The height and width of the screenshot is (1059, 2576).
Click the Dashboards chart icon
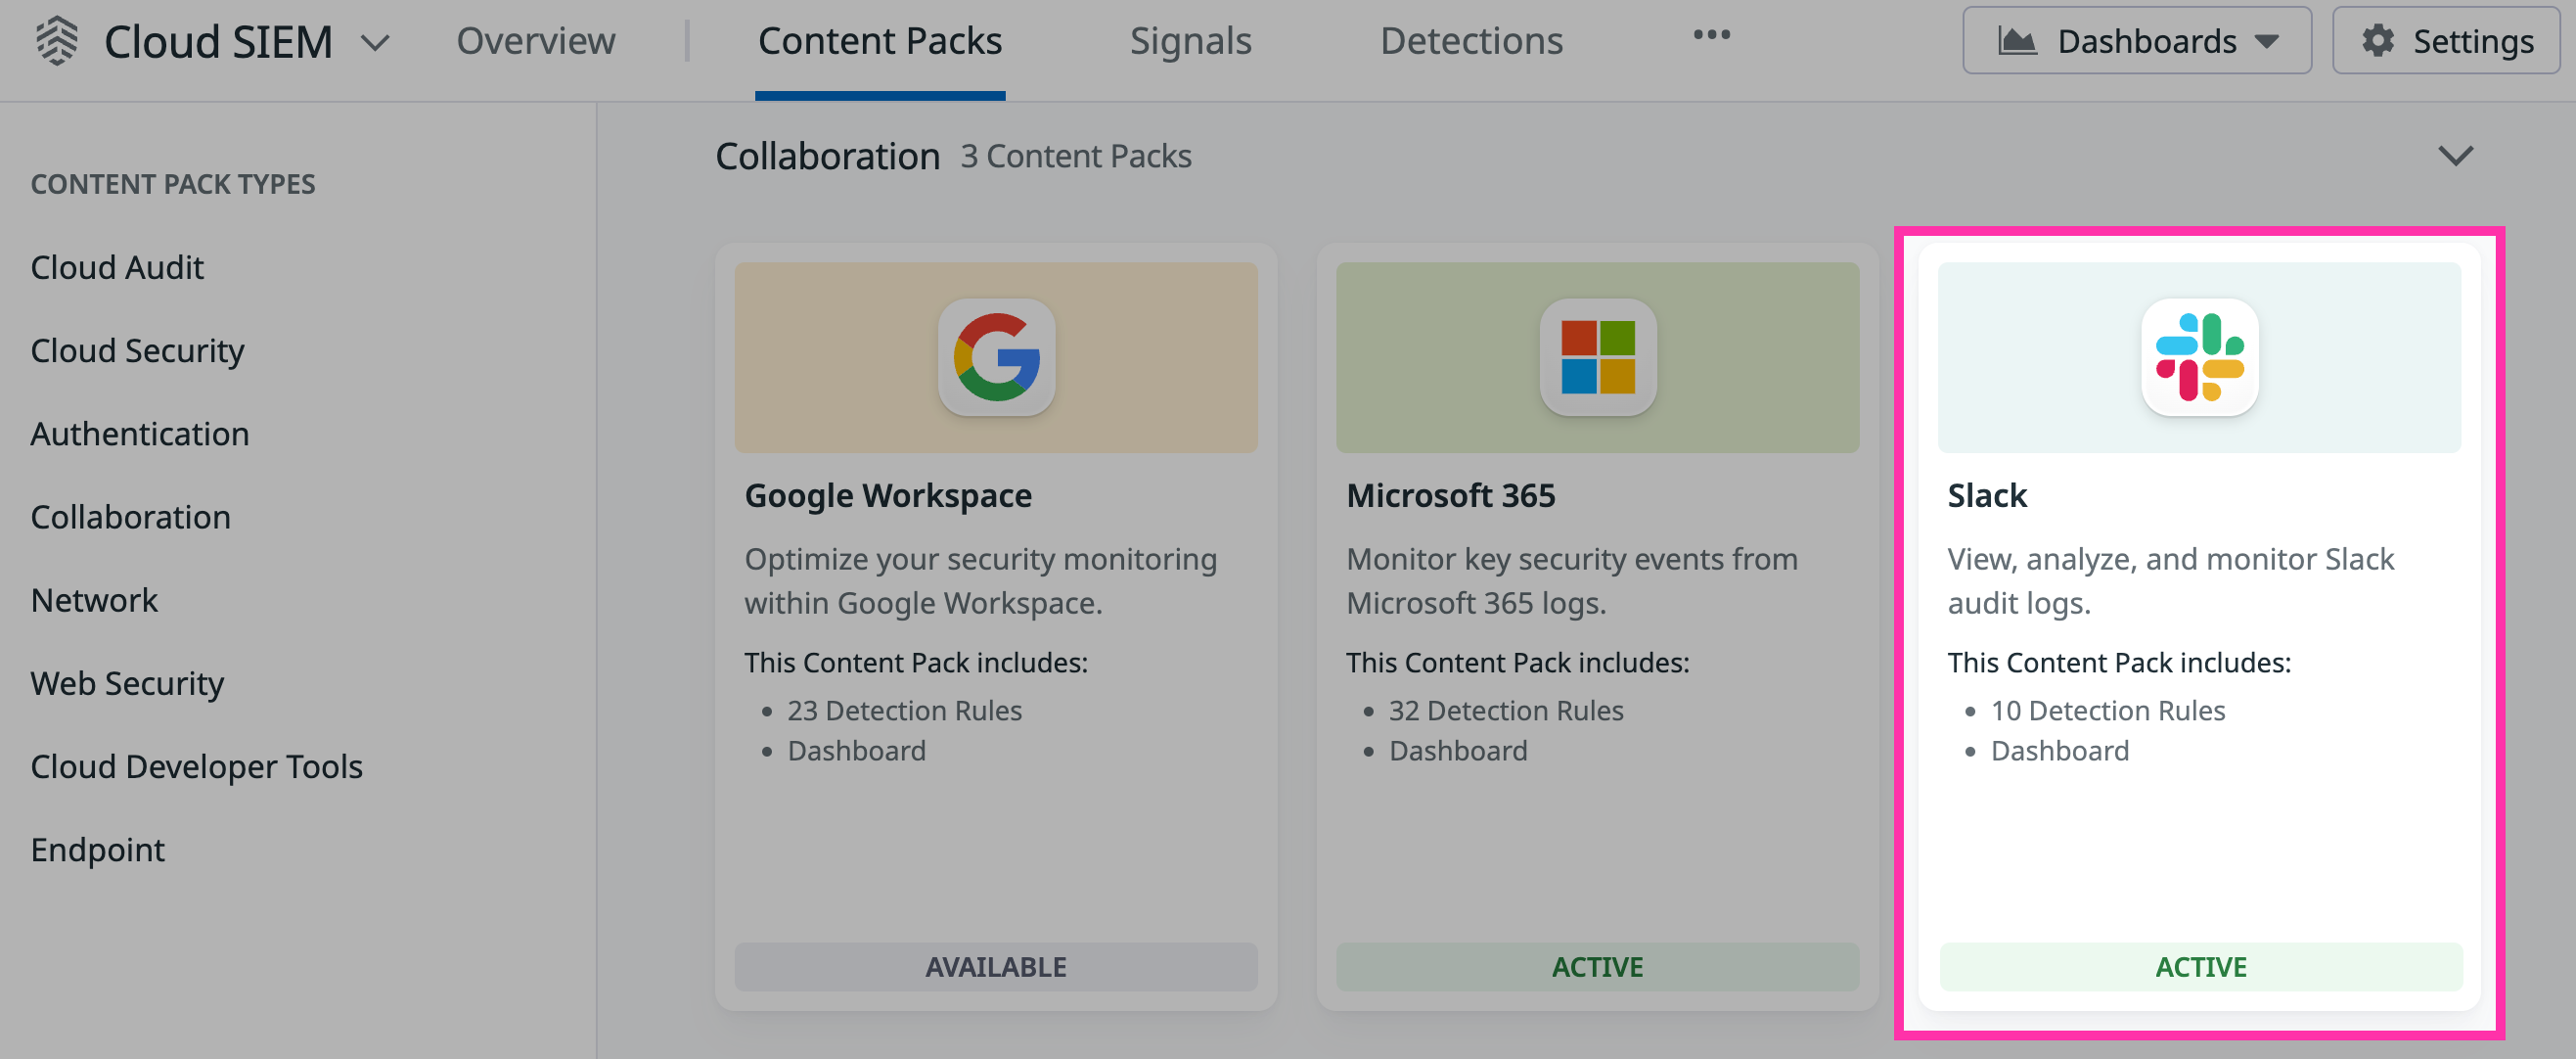point(2018,40)
